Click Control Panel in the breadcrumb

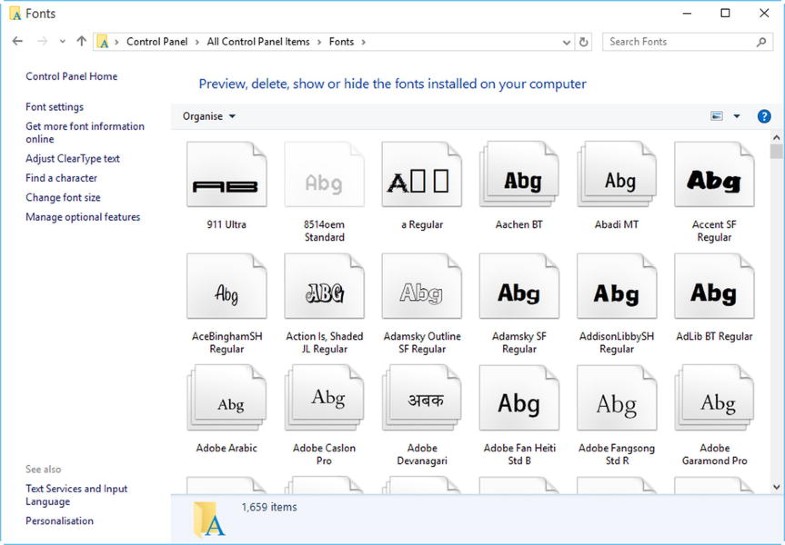click(x=157, y=42)
